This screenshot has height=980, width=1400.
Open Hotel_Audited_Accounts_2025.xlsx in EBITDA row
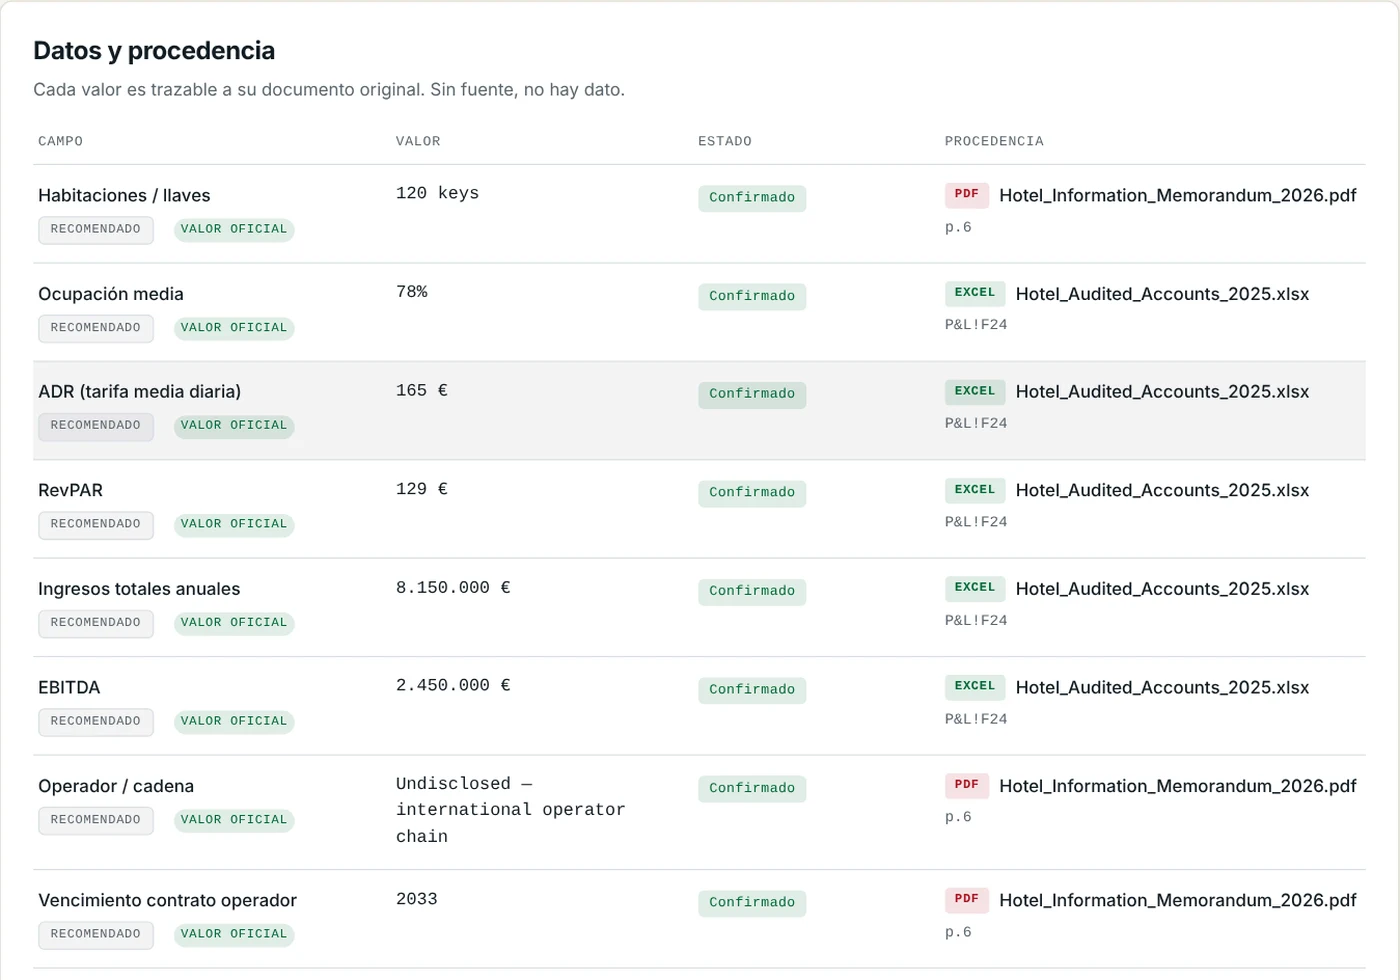tap(1162, 687)
